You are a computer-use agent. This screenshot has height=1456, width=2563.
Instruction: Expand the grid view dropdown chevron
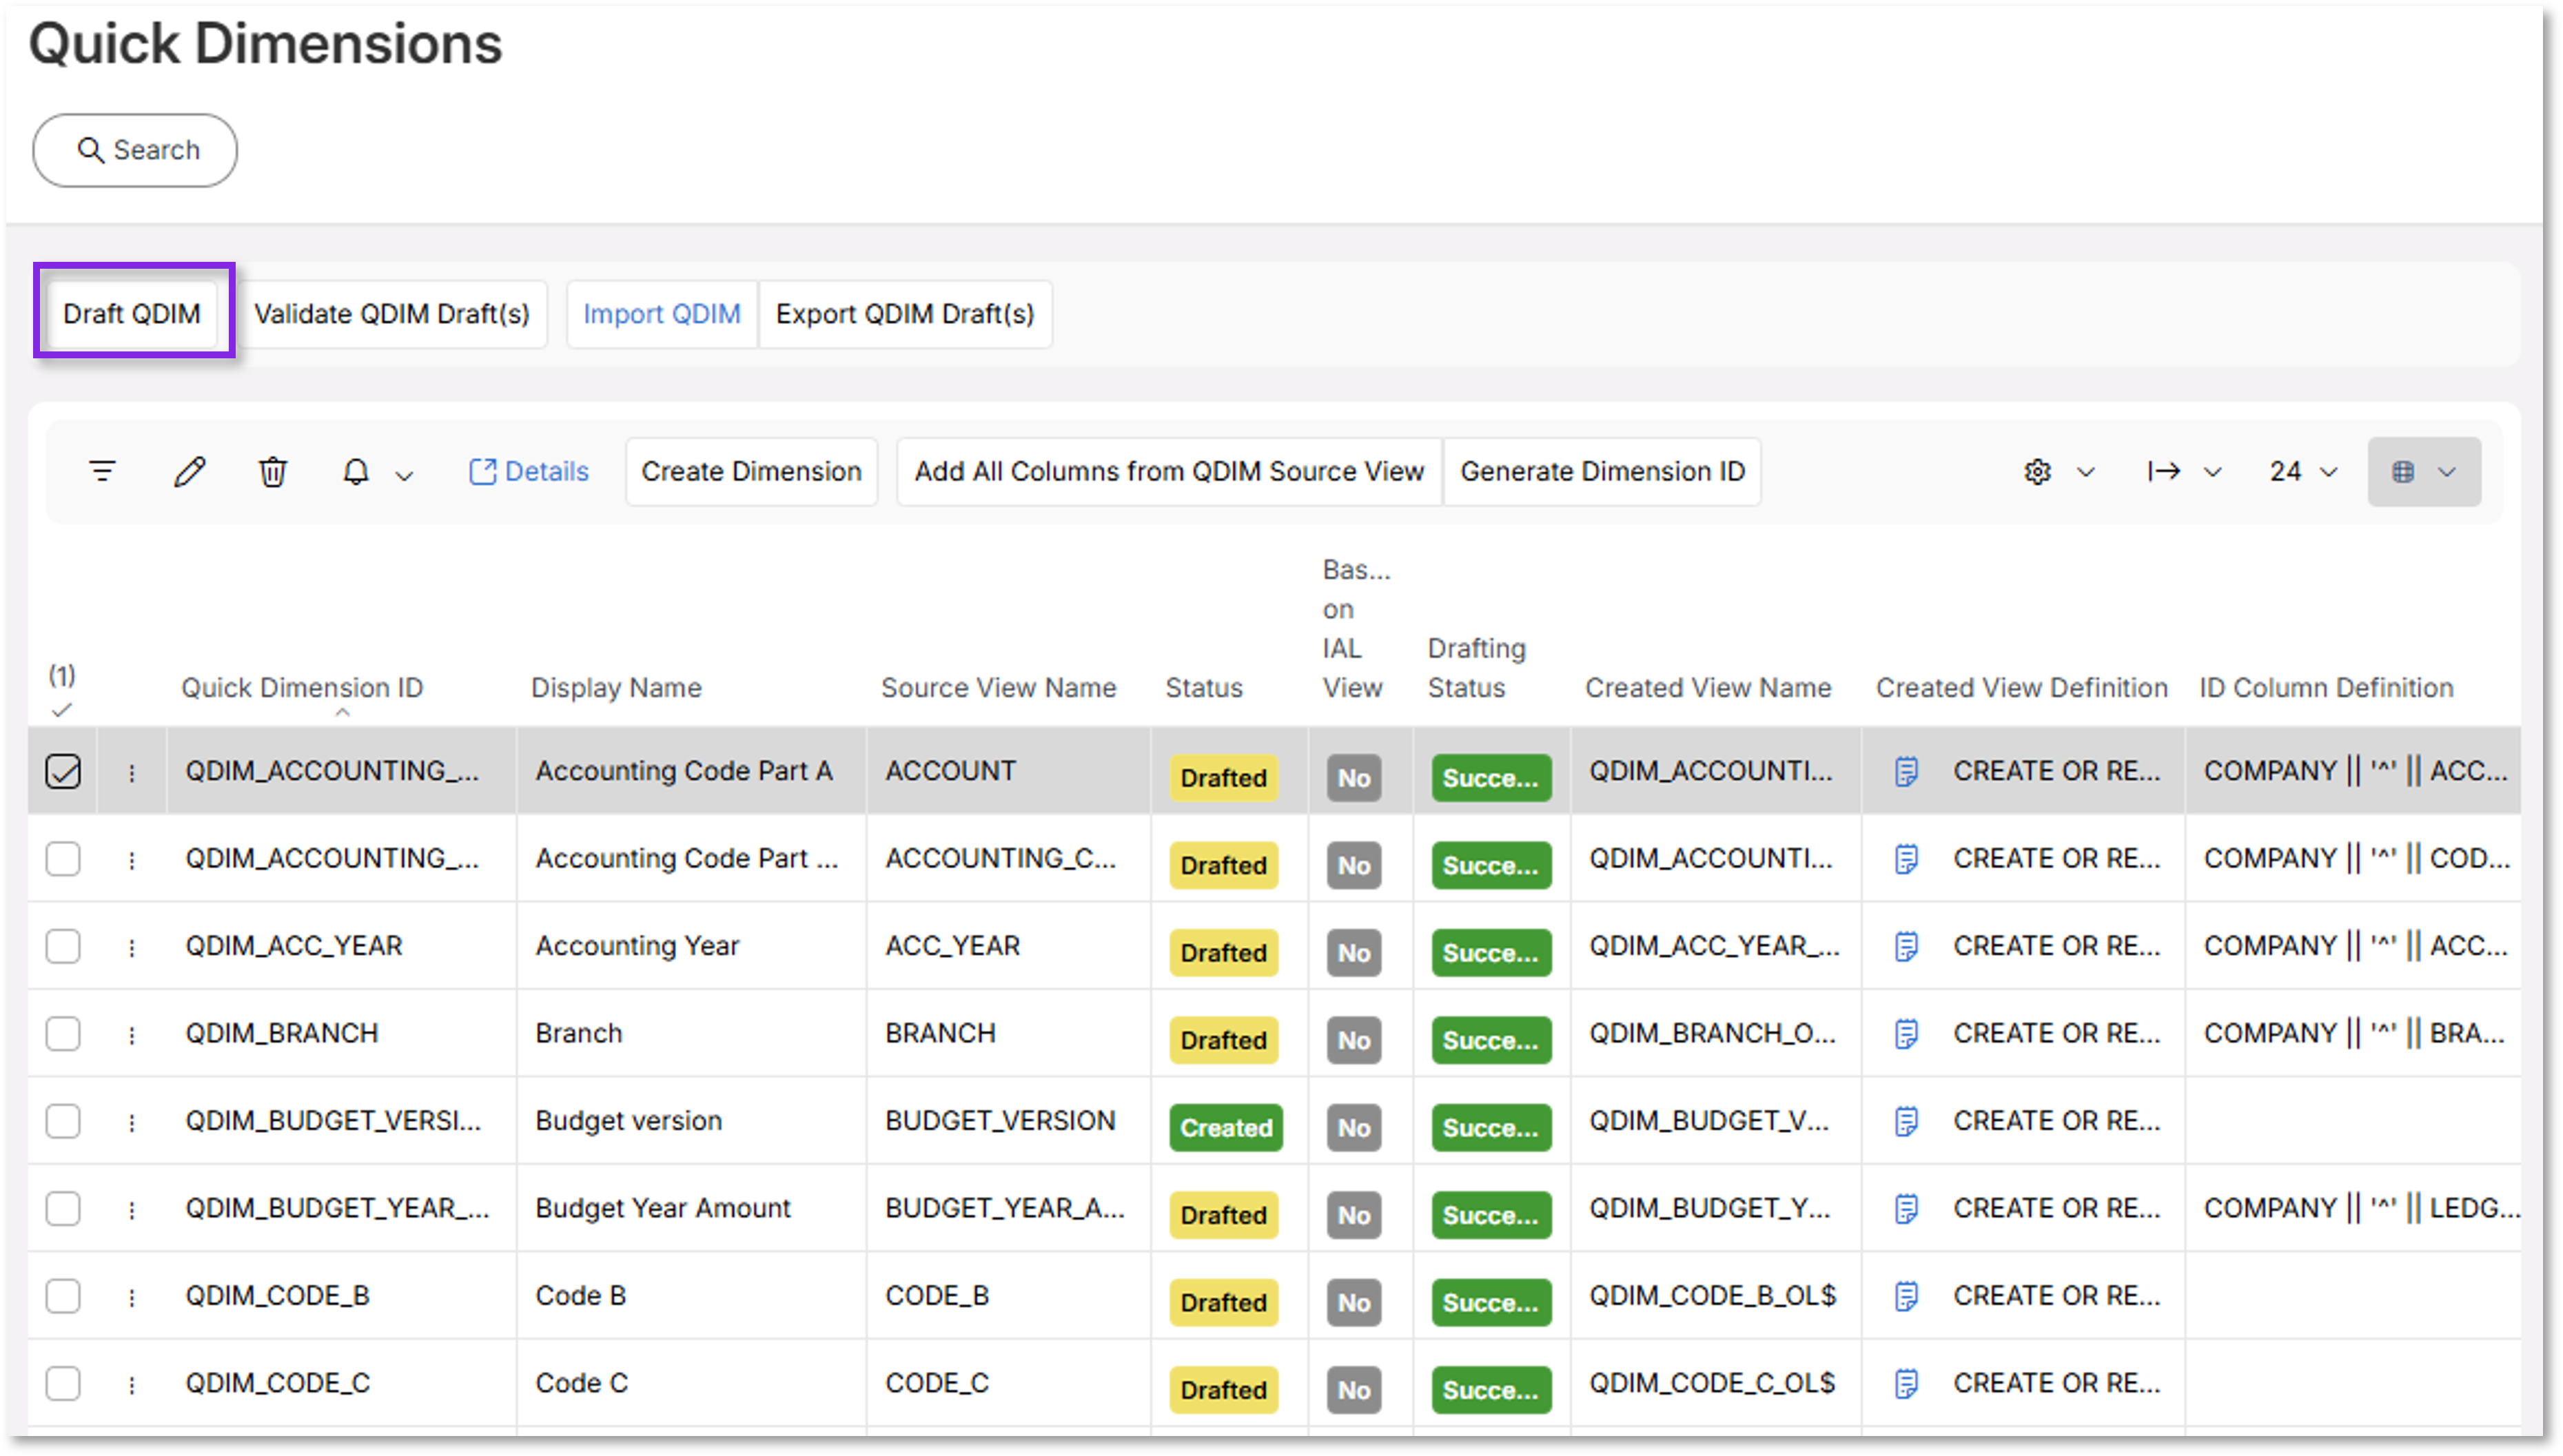[2447, 472]
